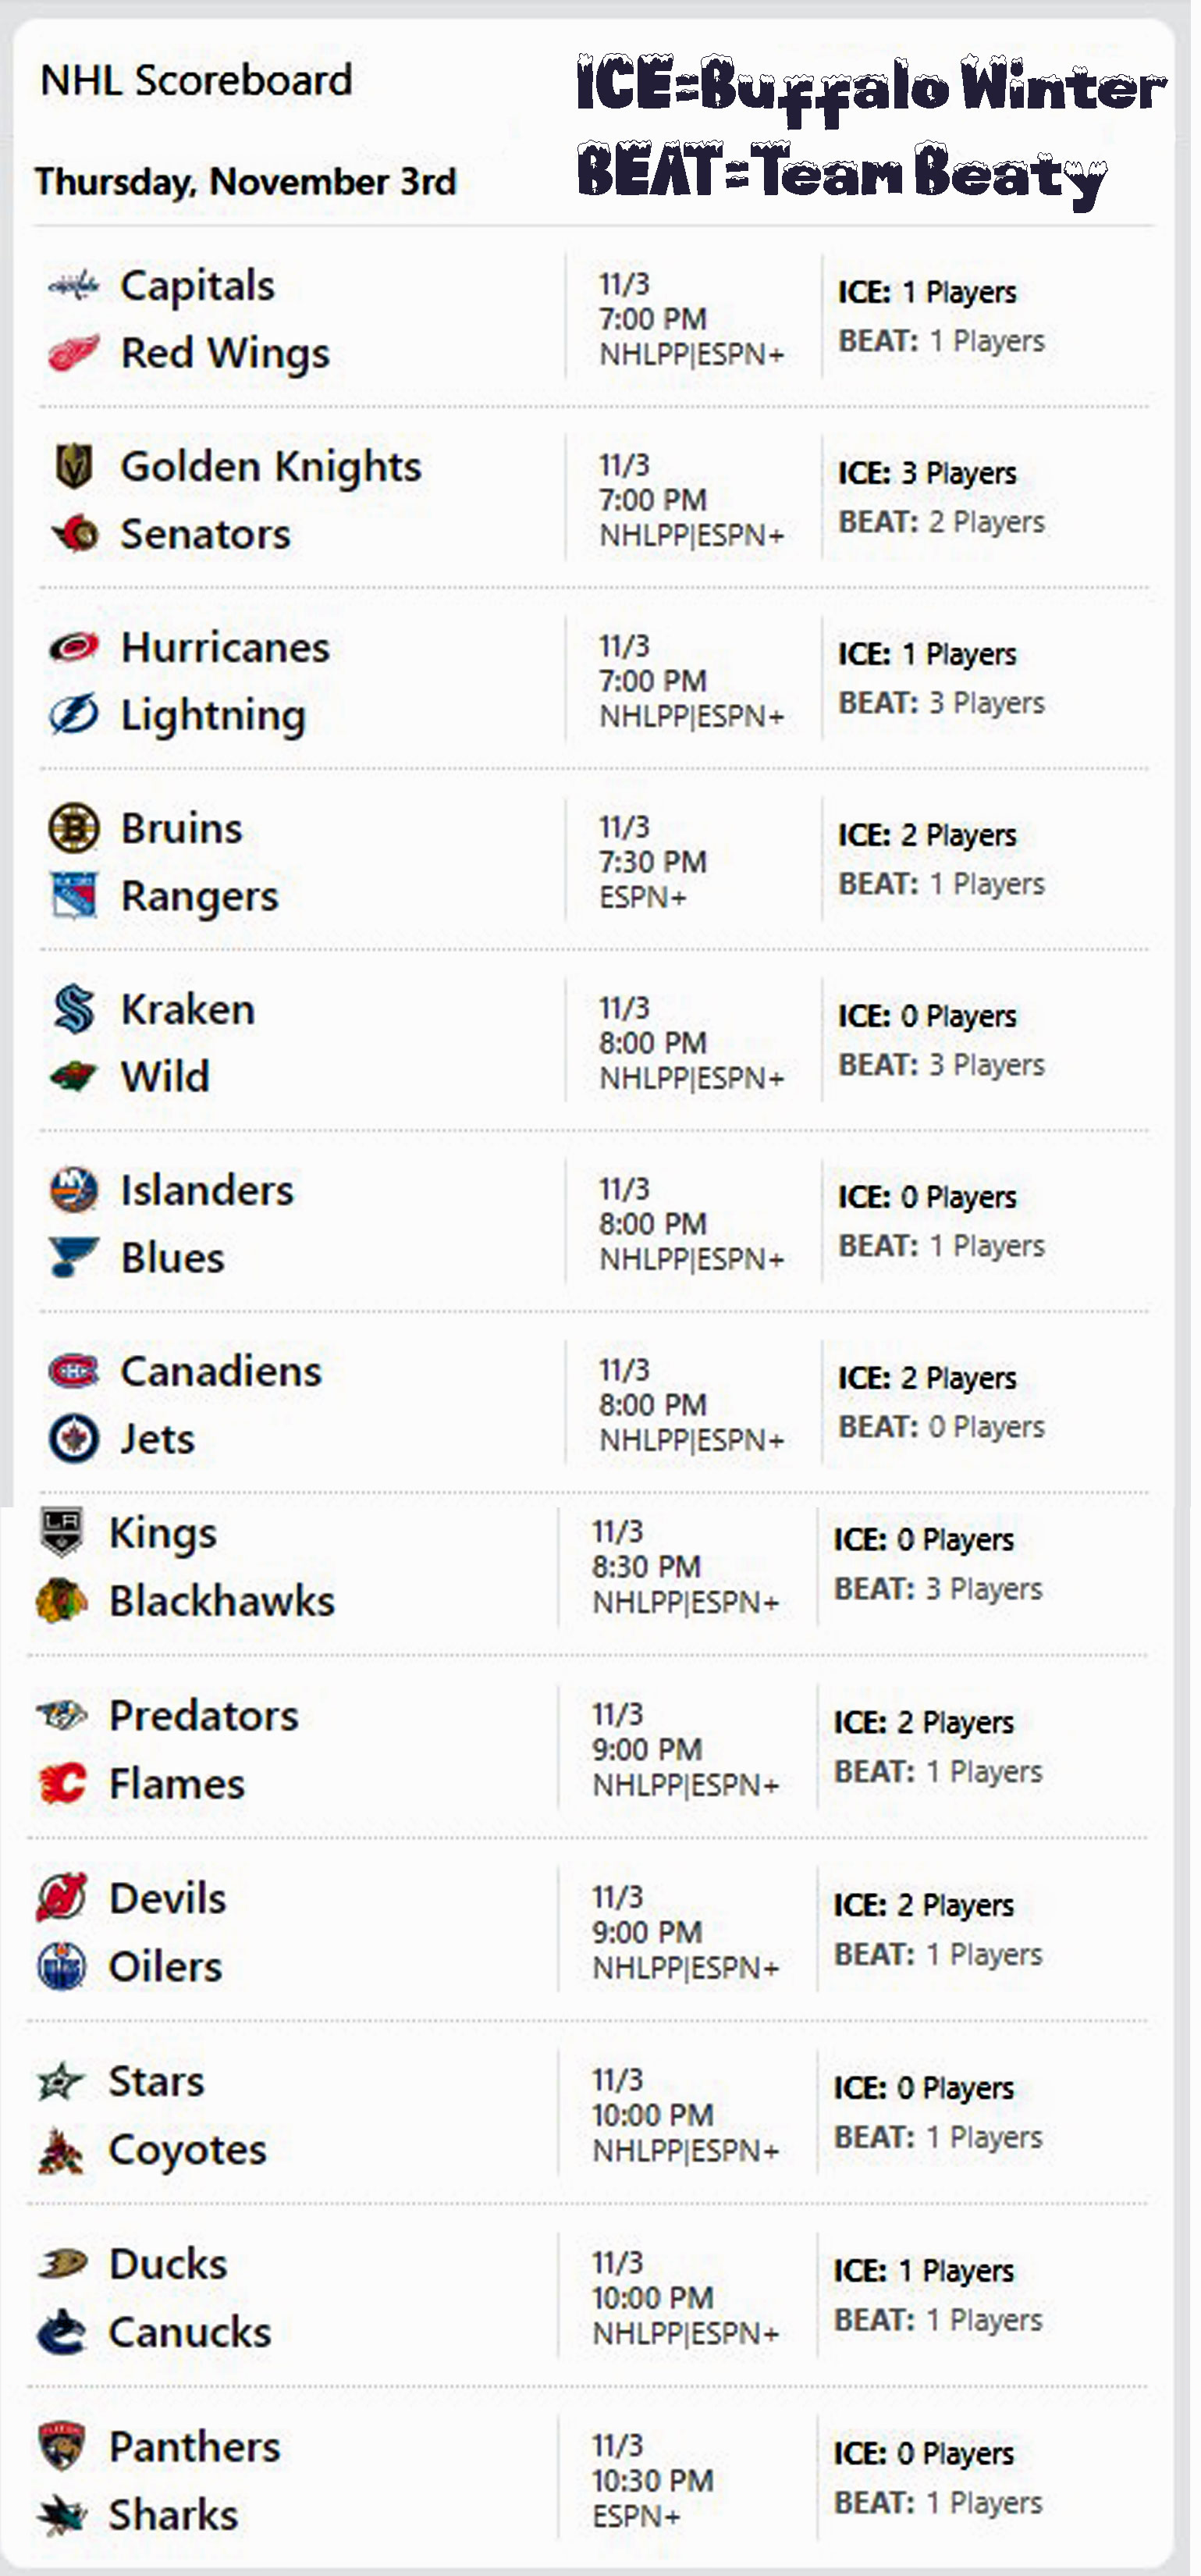
Task: Click ICE player count for Panthers-Sharks game
Action: click(x=924, y=2454)
